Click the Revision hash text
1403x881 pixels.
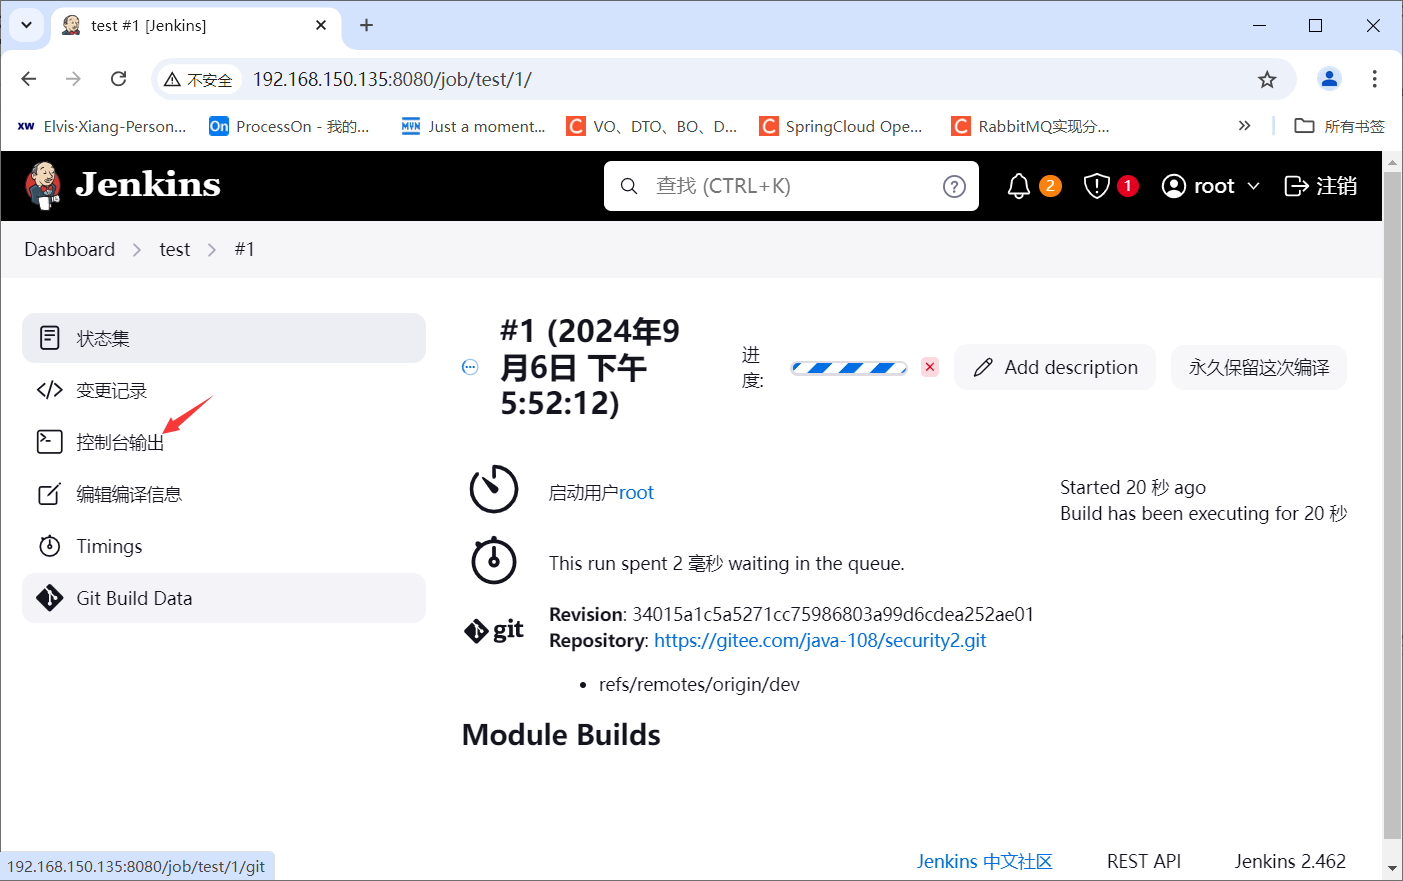click(x=833, y=614)
